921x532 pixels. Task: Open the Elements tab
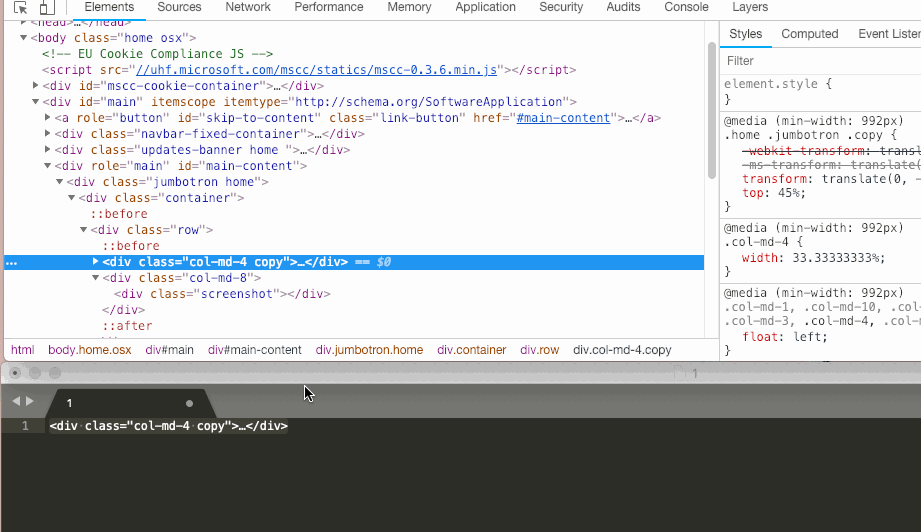pos(109,7)
